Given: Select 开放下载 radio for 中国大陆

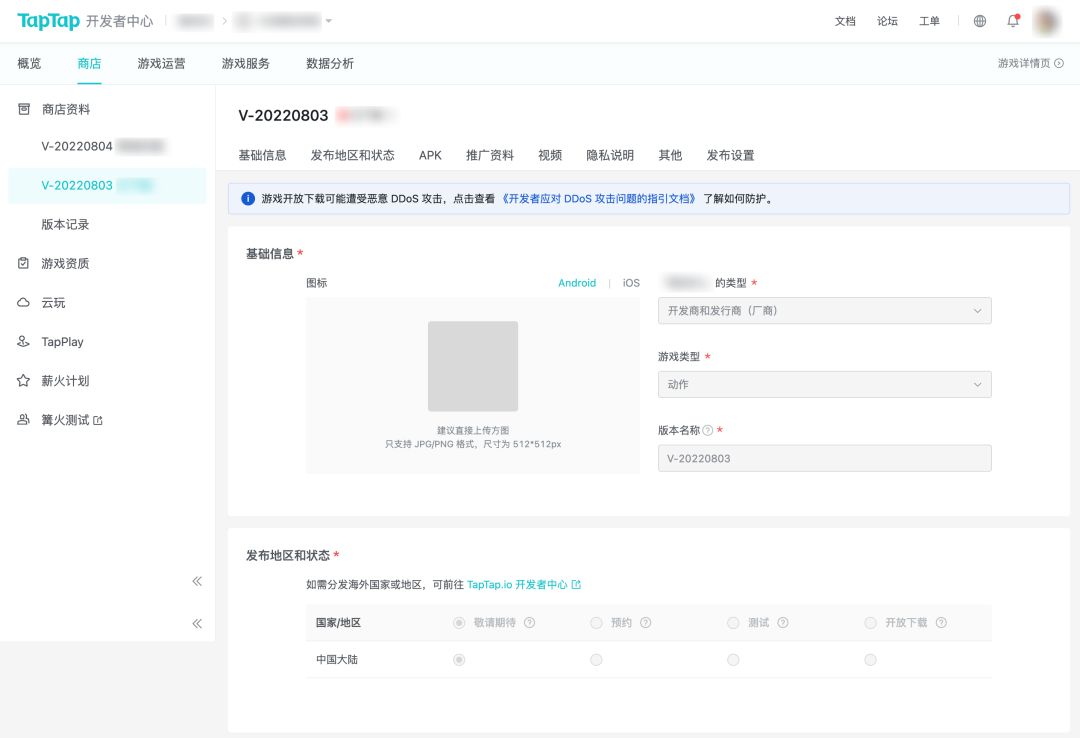Looking at the screenshot, I should [870, 660].
